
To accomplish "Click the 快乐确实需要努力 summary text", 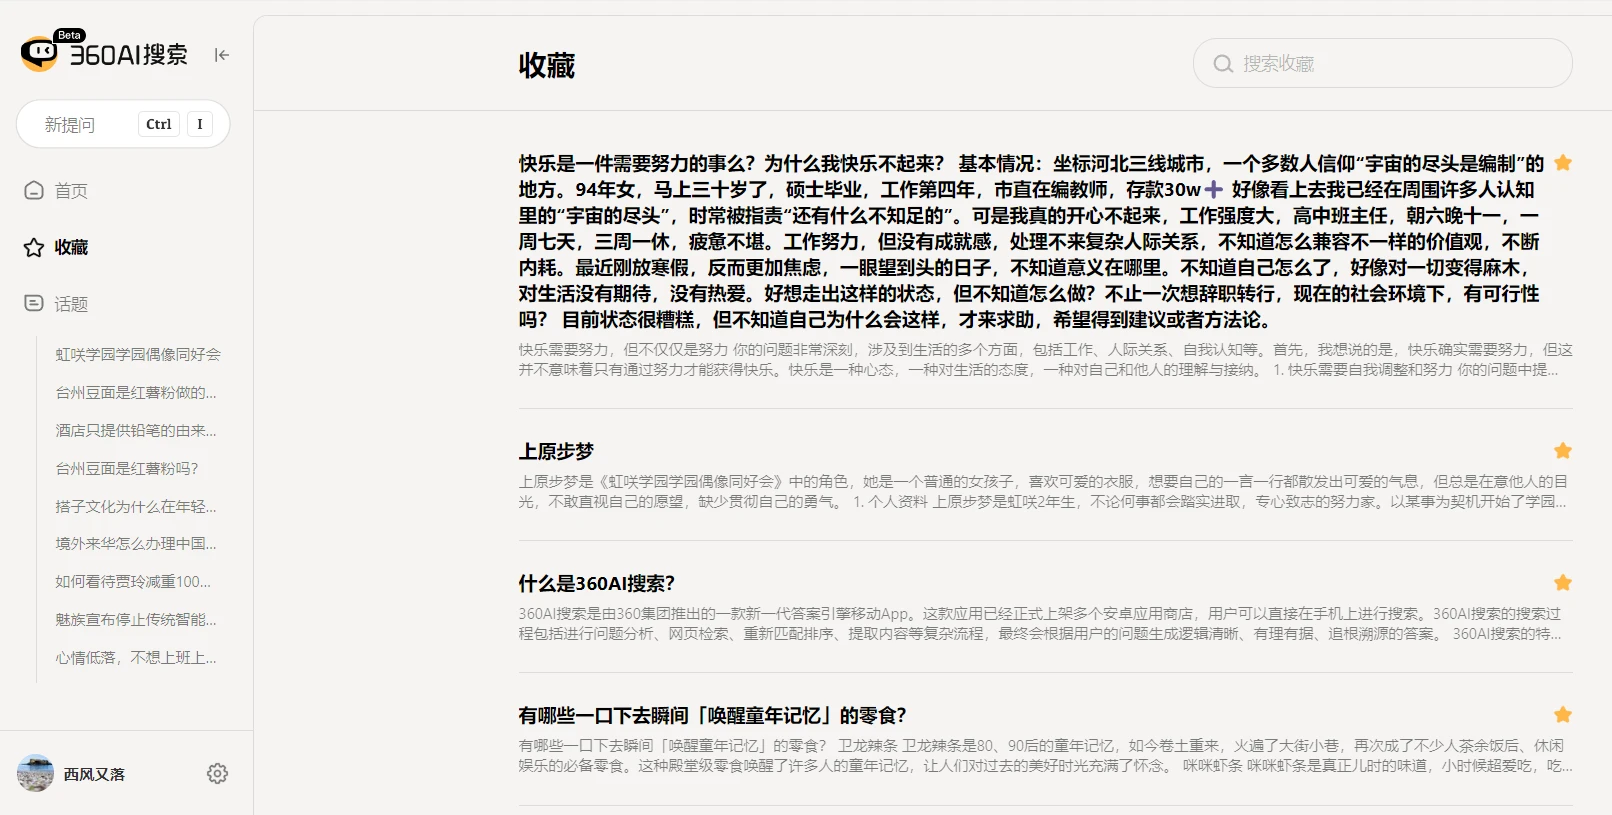I will point(1045,359).
